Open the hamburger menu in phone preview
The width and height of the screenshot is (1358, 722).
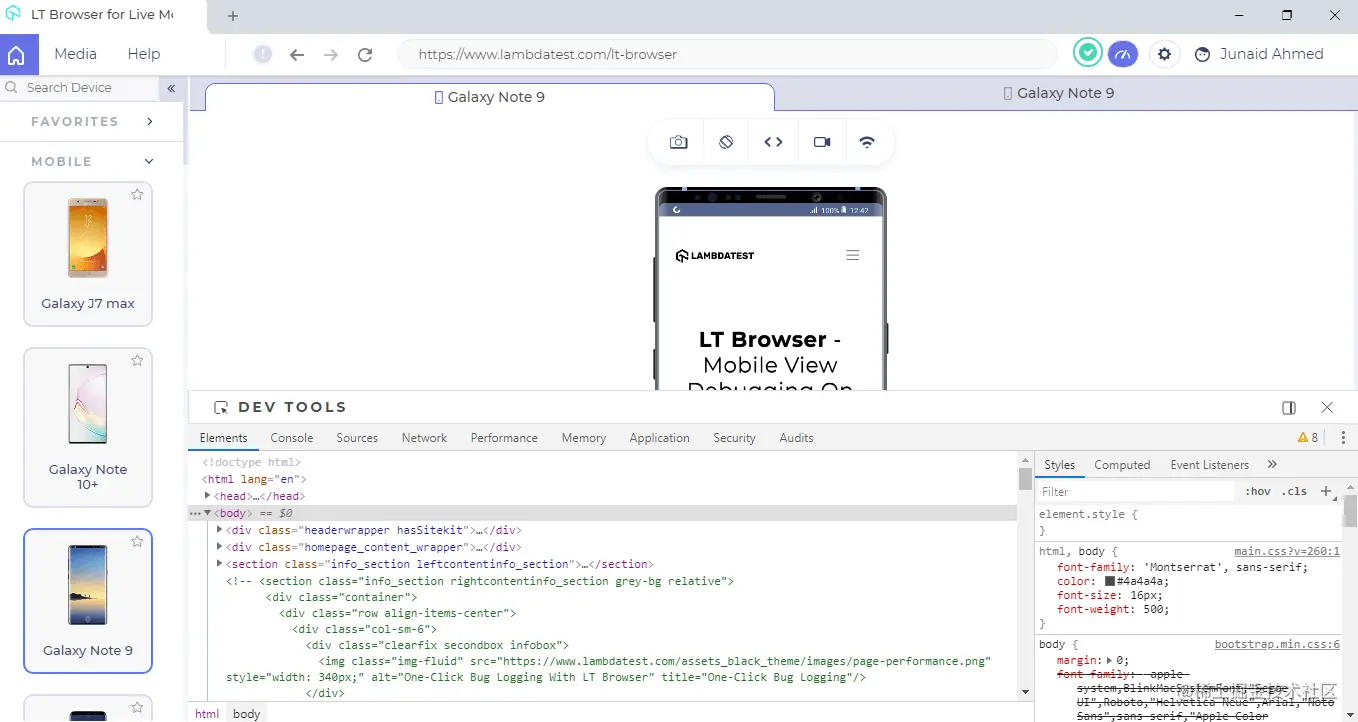(x=853, y=256)
